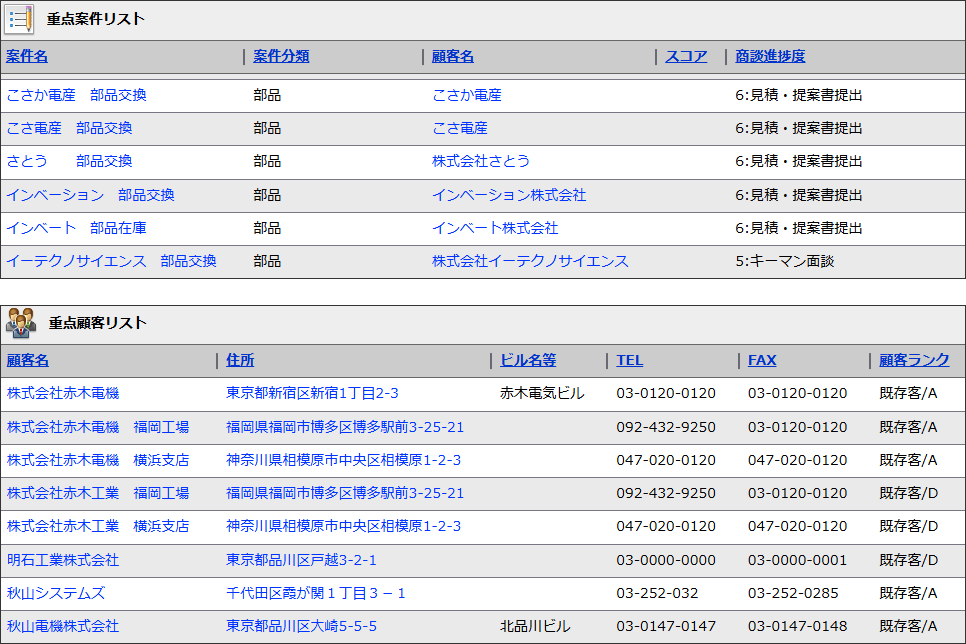Sort customers by 顧客ランク header
This screenshot has height=644, width=966.
click(914, 361)
